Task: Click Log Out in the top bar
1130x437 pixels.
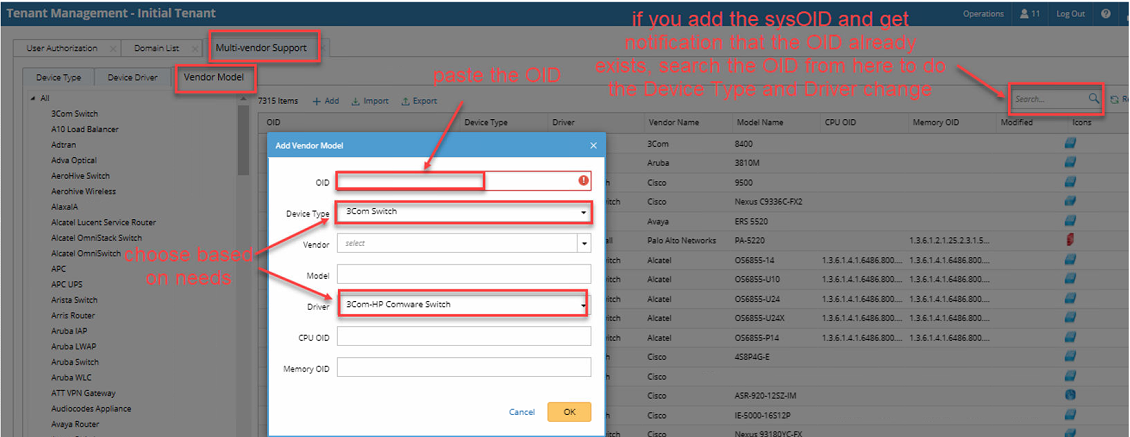Action: tap(1071, 14)
